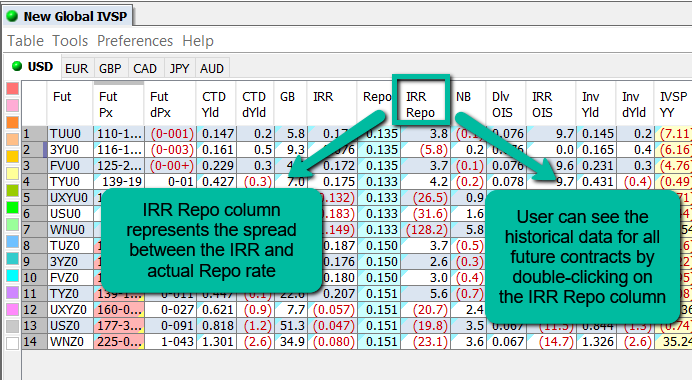The width and height of the screenshot is (692, 380).
Task: Switch to the GBP tab
Action: point(110,68)
